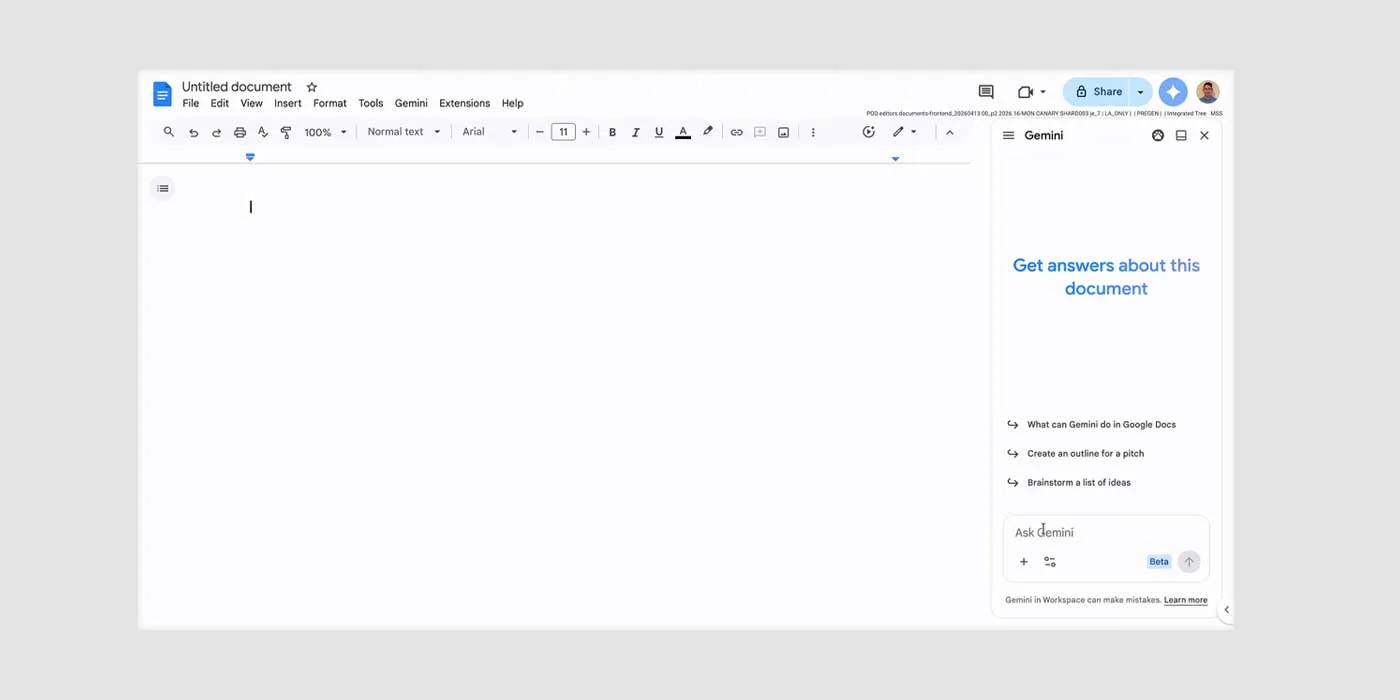Image resolution: width=1400 pixels, height=700 pixels.
Task: Collapse side panel with bottom-right chevron
Action: (x=1227, y=610)
